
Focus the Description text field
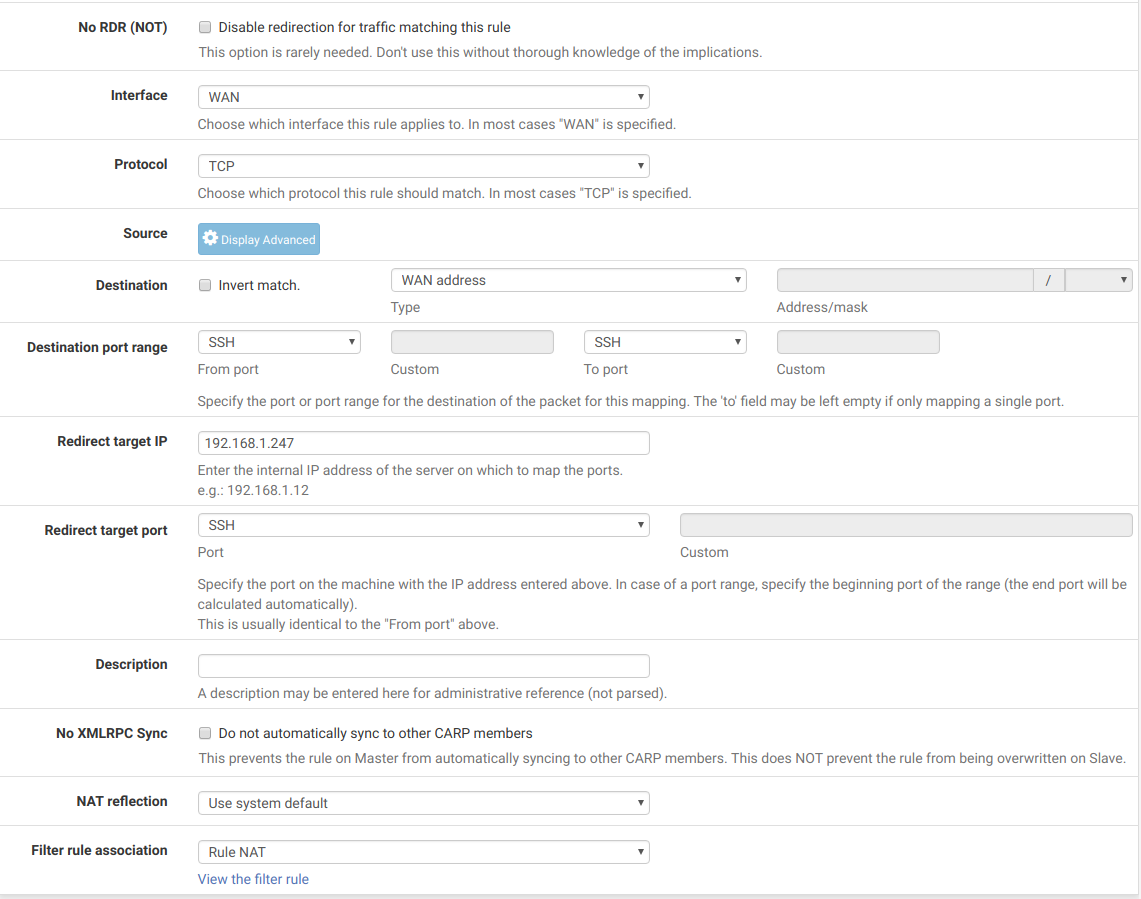tap(423, 666)
